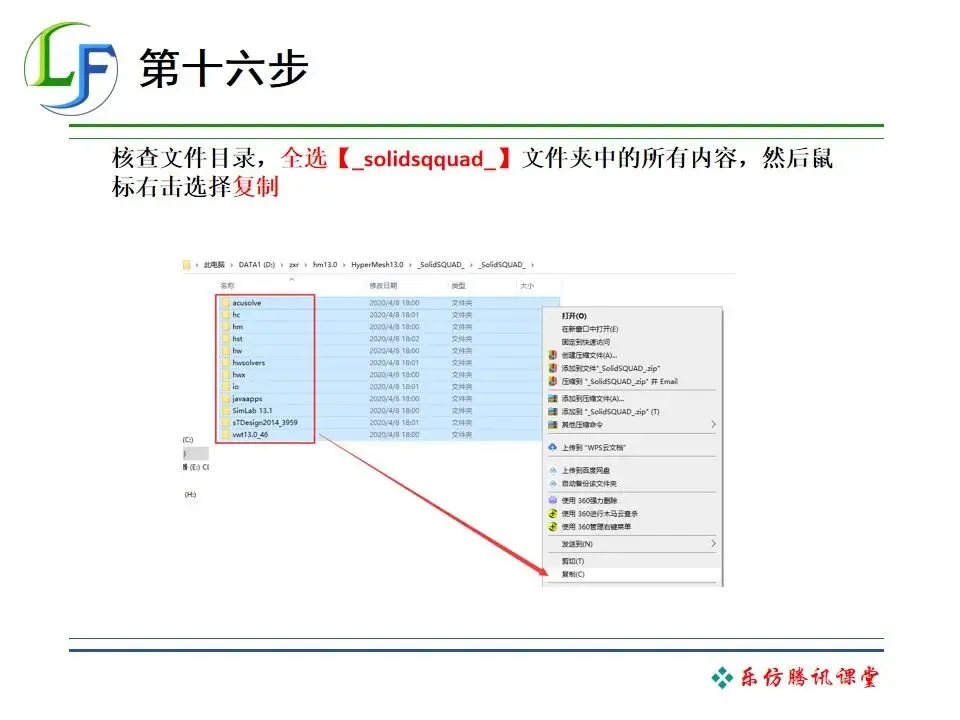Image resolution: width=960 pixels, height=720 pixels.
Task: Select the io folder name
Action: [x=236, y=386]
